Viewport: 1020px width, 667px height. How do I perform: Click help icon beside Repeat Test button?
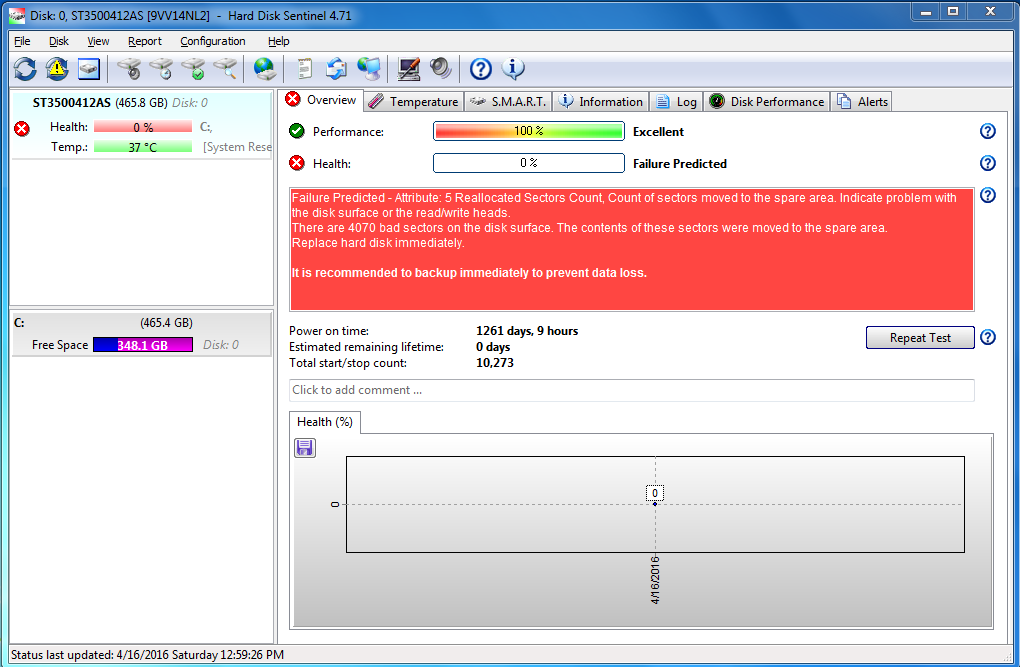click(x=987, y=337)
